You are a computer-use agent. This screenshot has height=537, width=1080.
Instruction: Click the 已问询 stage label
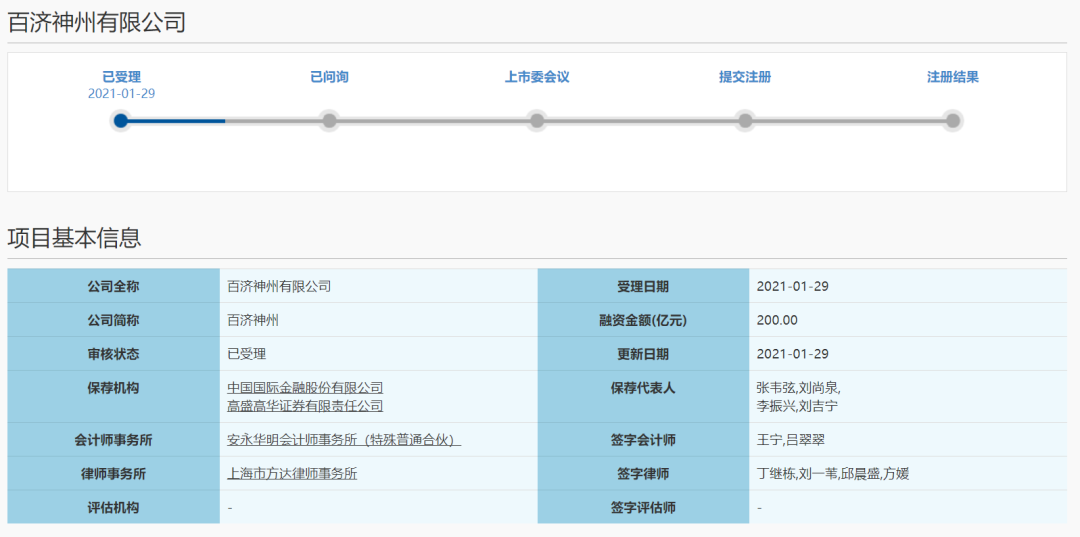click(x=329, y=77)
